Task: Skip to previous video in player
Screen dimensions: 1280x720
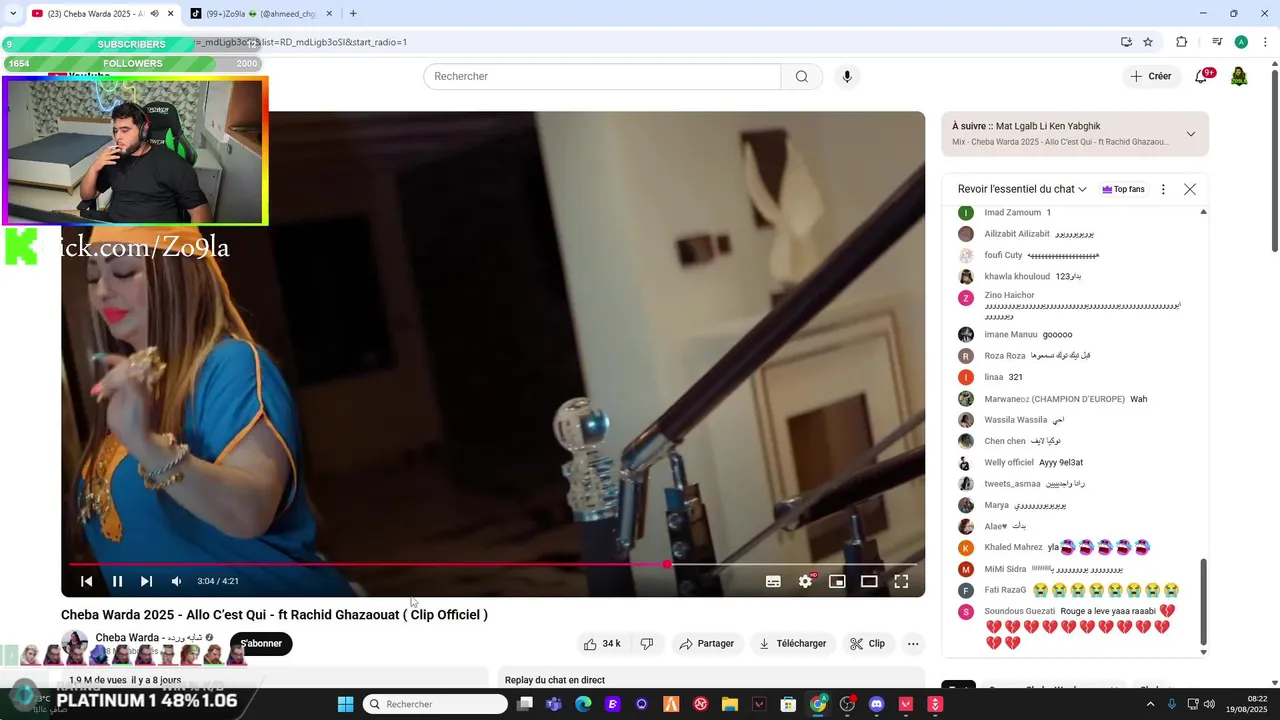Action: [x=87, y=581]
